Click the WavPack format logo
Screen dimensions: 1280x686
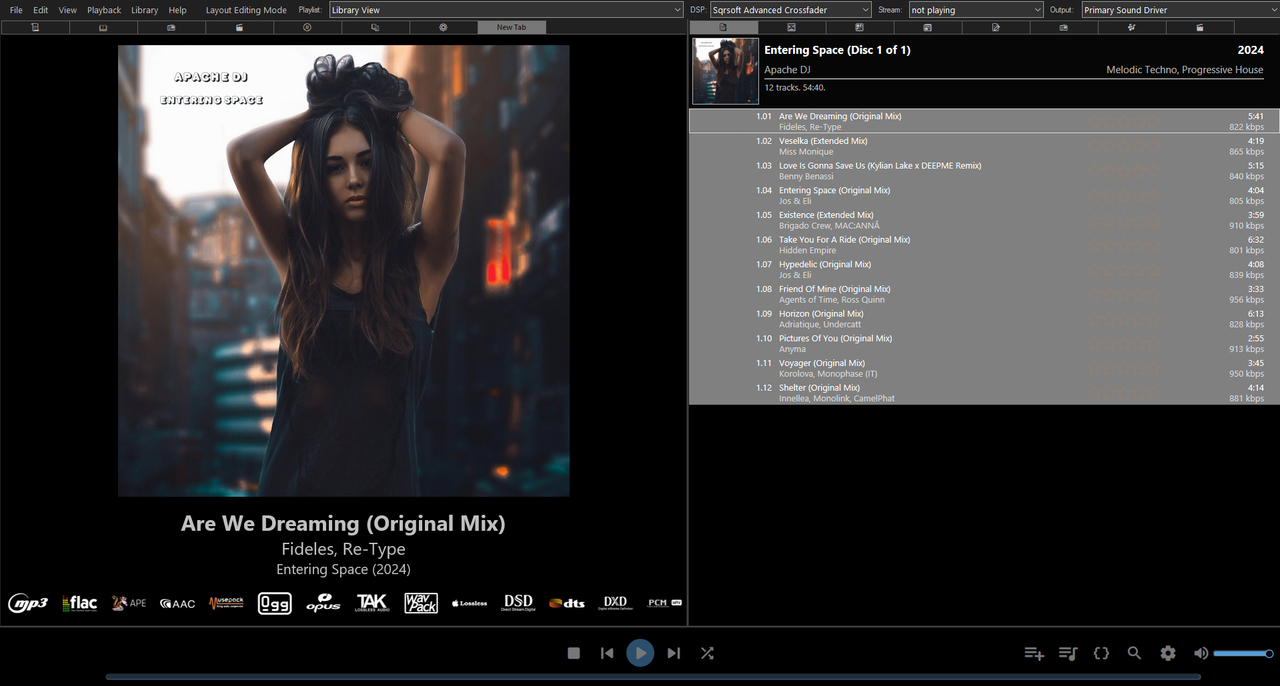[421, 603]
